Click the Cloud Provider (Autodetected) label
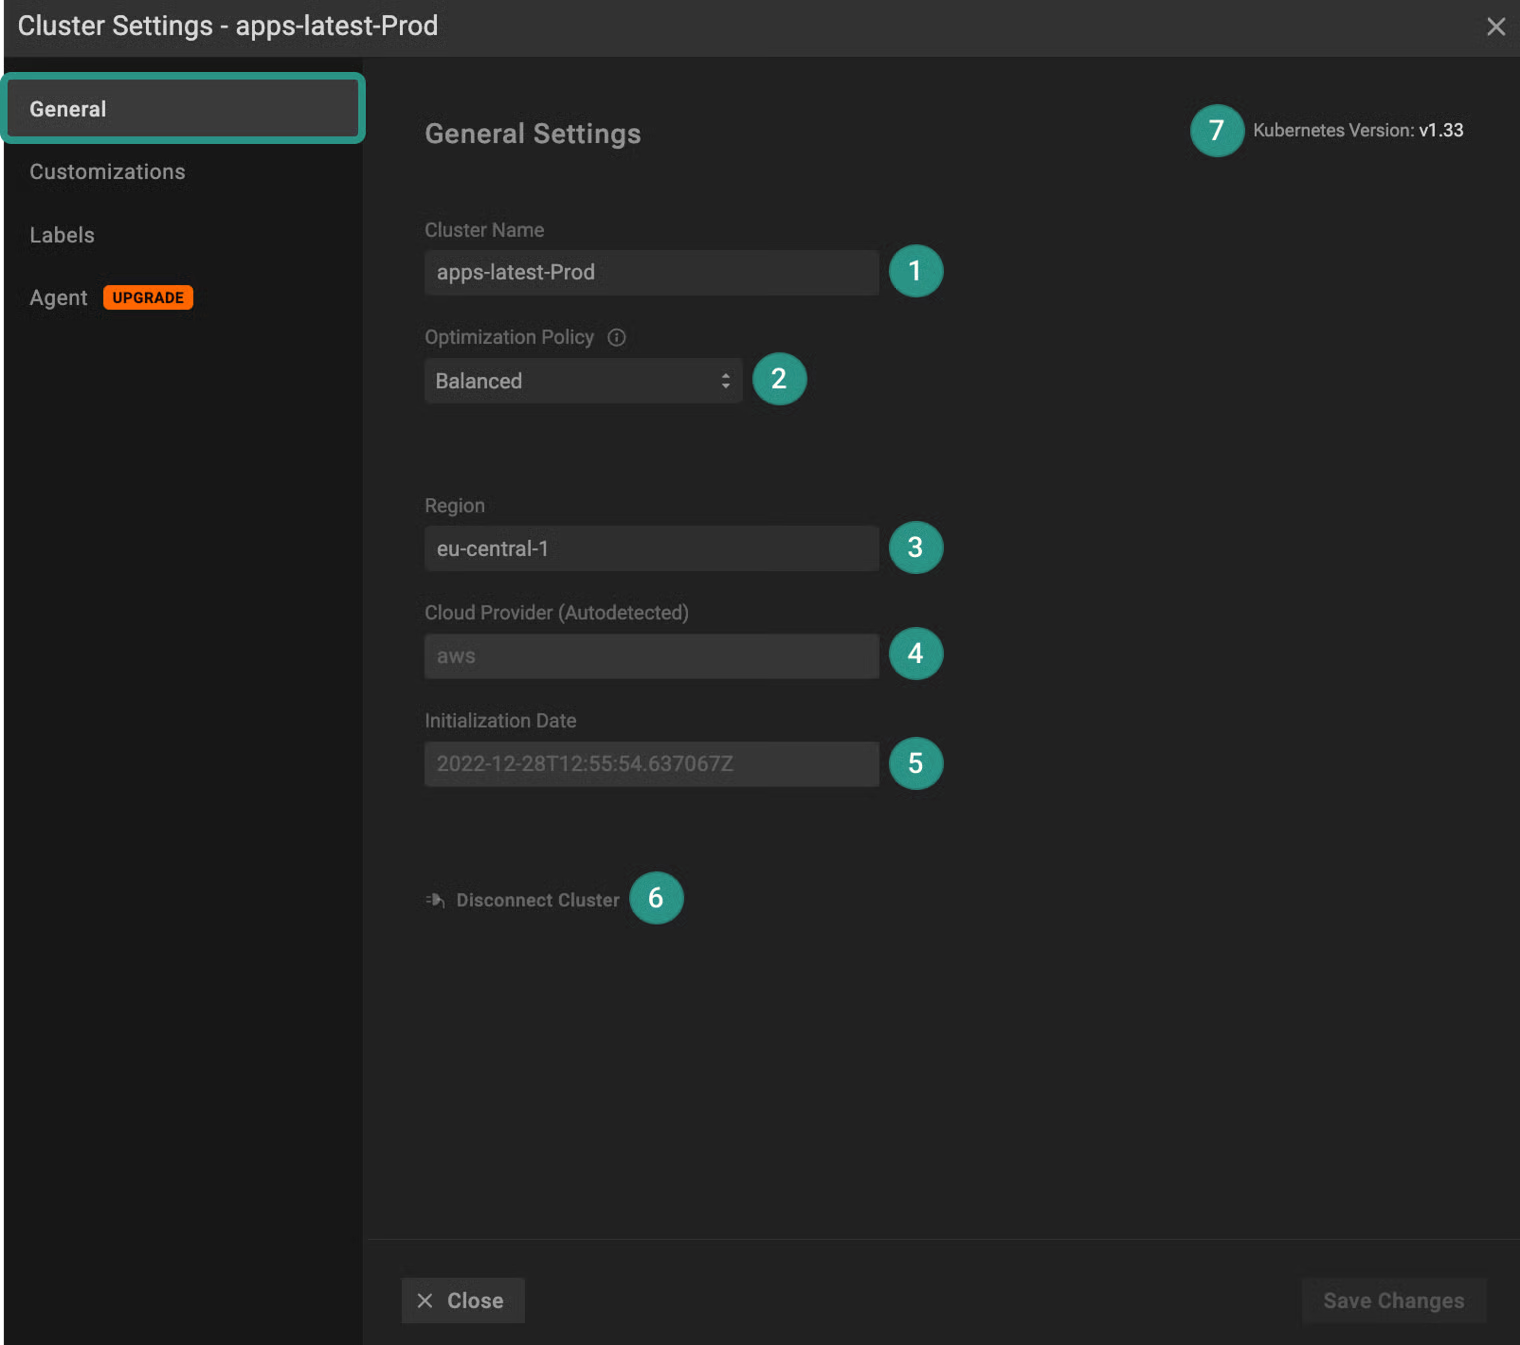1520x1345 pixels. pos(557,613)
